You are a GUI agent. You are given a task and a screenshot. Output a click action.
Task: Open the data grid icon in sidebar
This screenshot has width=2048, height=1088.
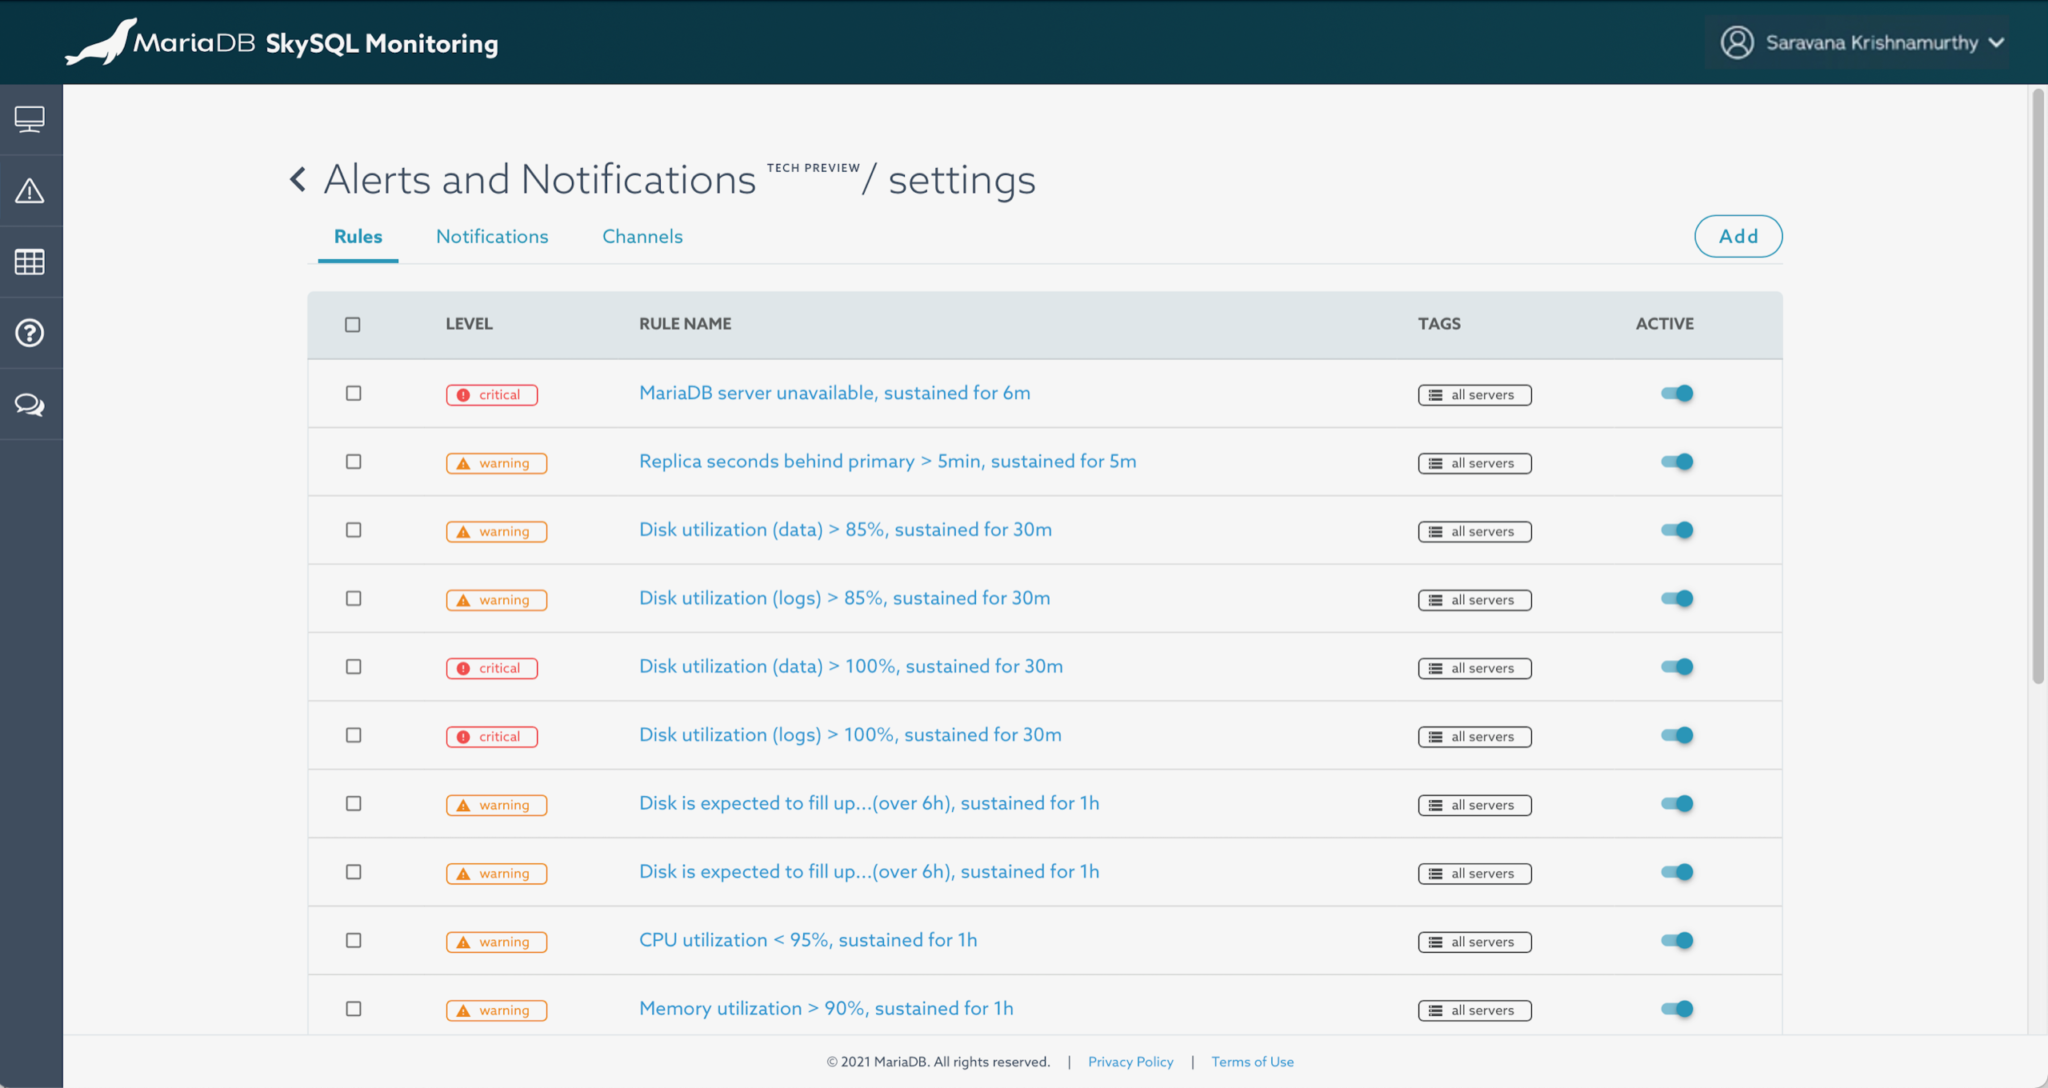(30, 261)
